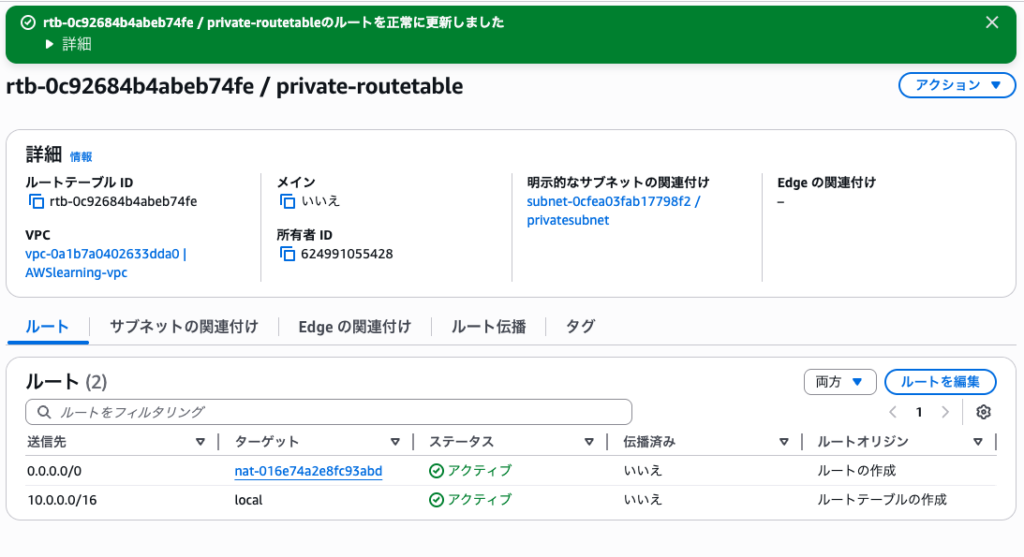Screen dimensions: 1024x557
Task: Sort routes by 送信先 column arrow
Action: tap(200, 442)
